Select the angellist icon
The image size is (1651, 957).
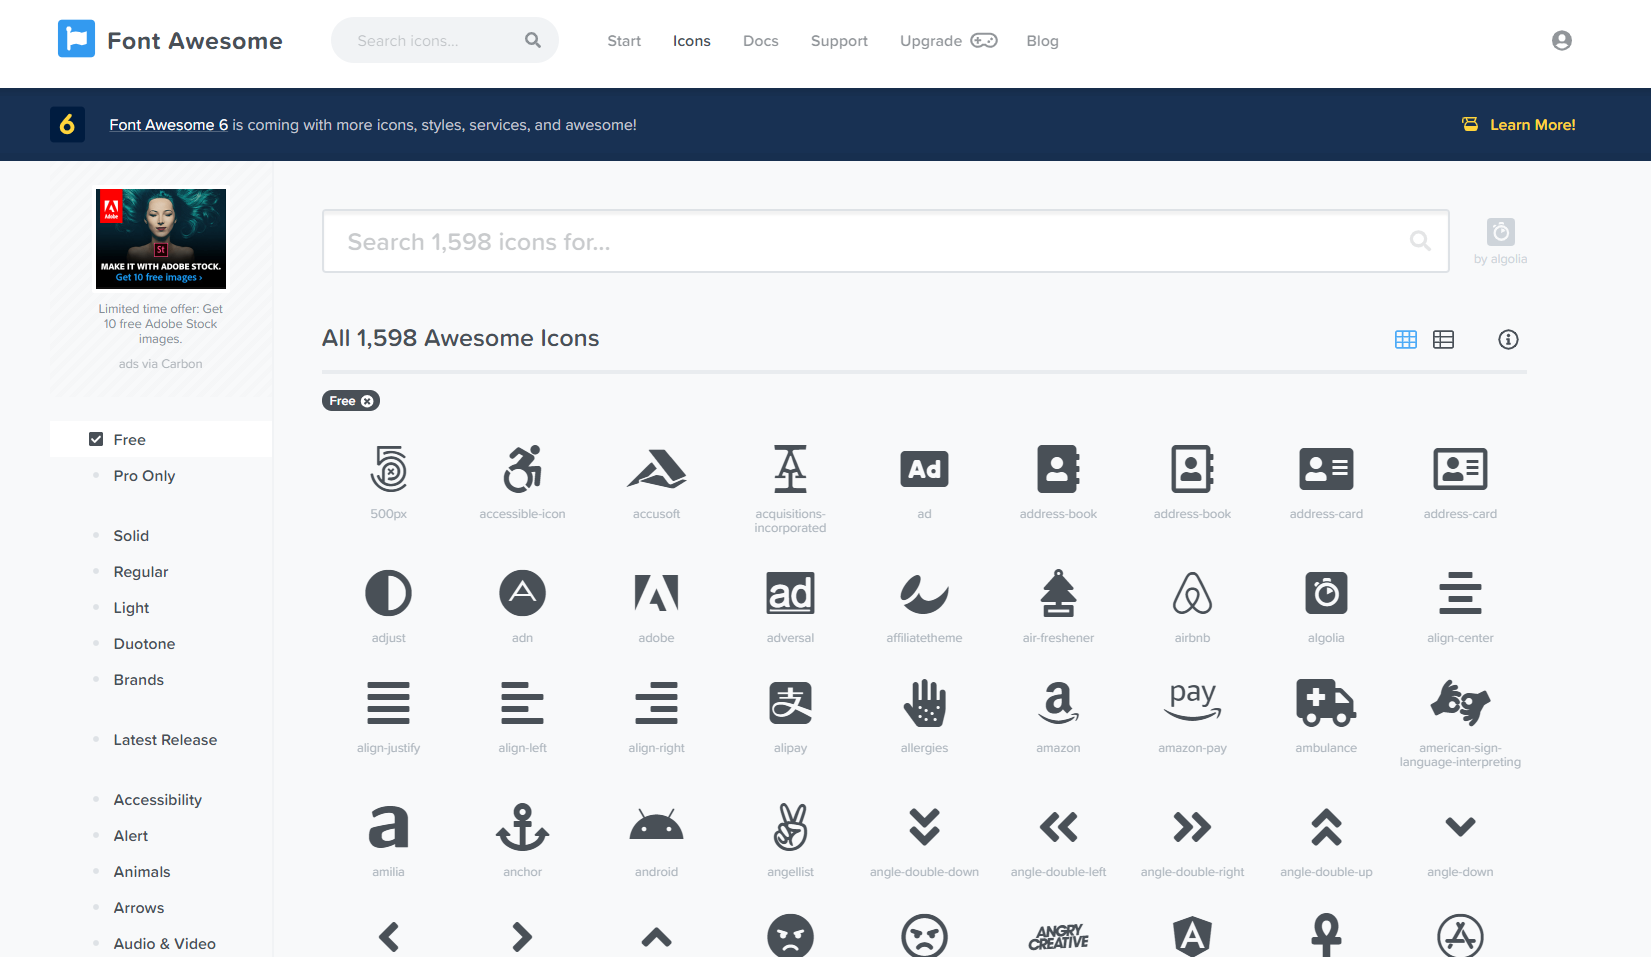click(x=790, y=827)
